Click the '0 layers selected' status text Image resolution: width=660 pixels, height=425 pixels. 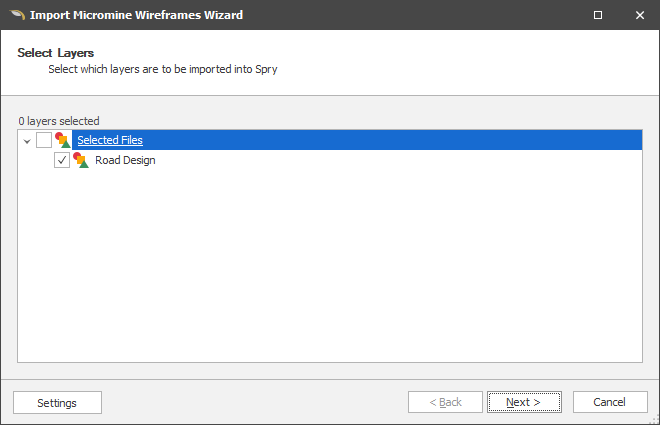click(x=59, y=121)
